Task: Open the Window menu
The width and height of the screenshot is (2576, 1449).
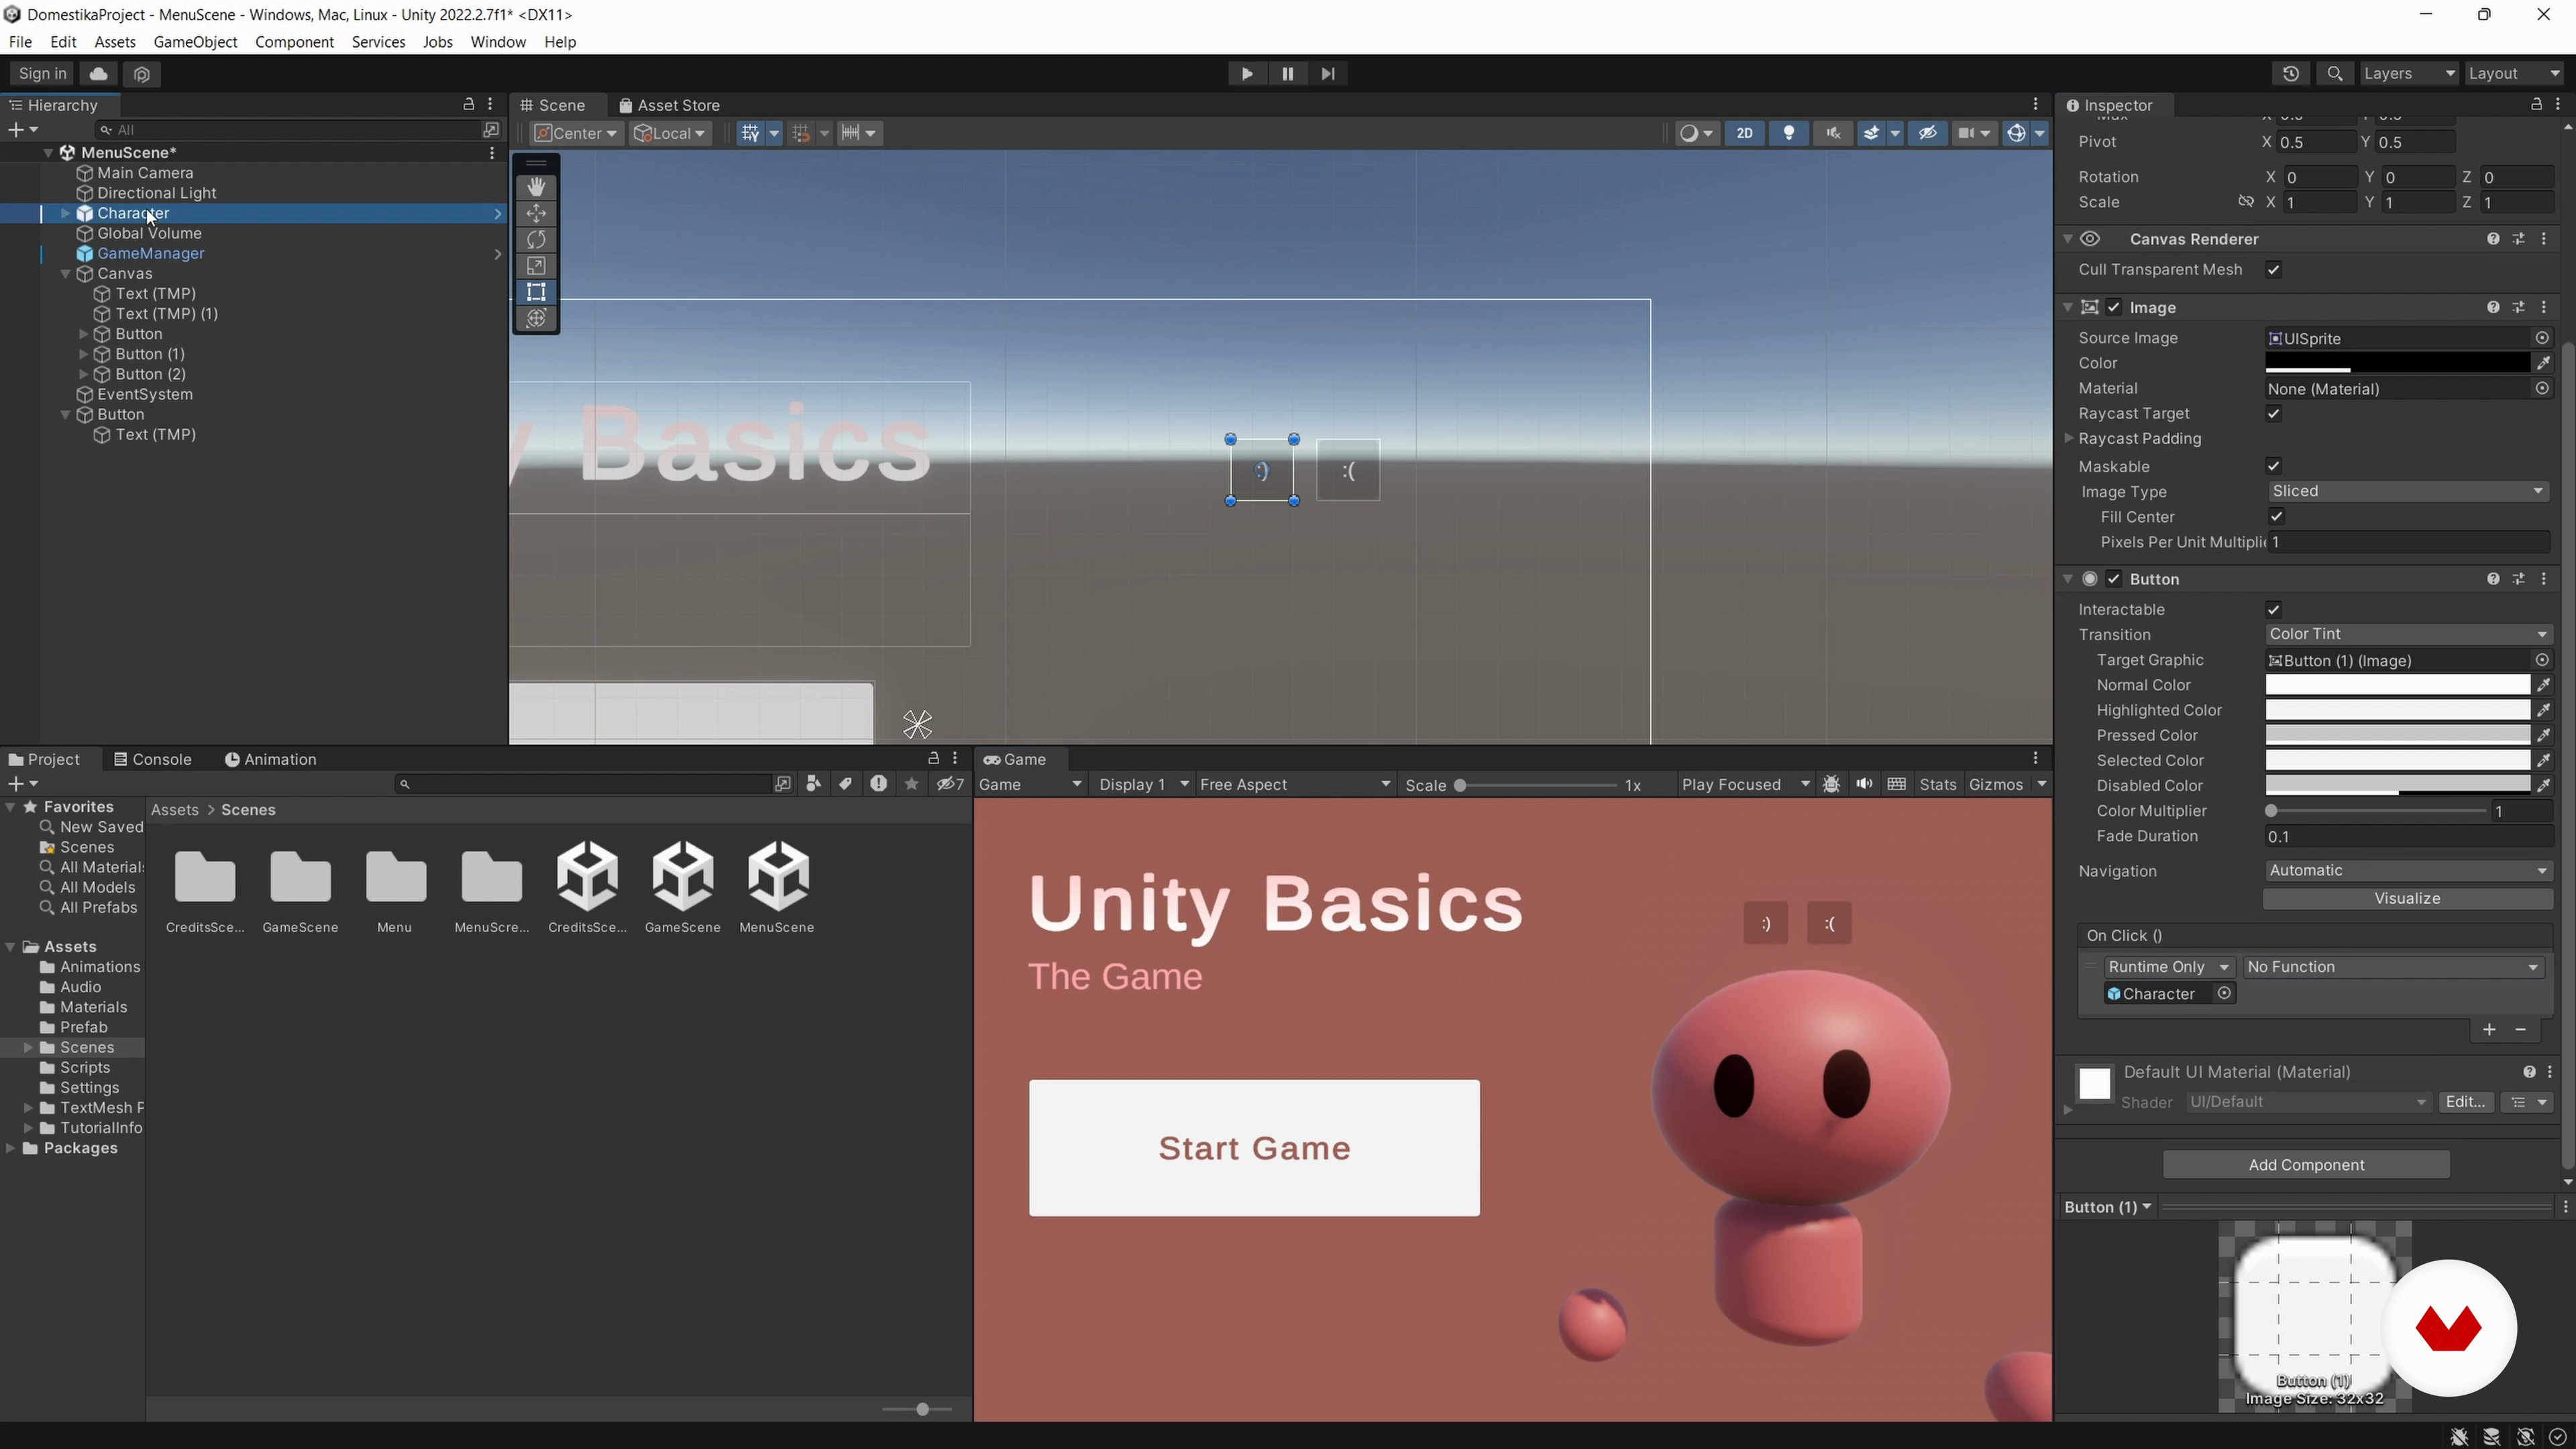Action: click(x=498, y=42)
